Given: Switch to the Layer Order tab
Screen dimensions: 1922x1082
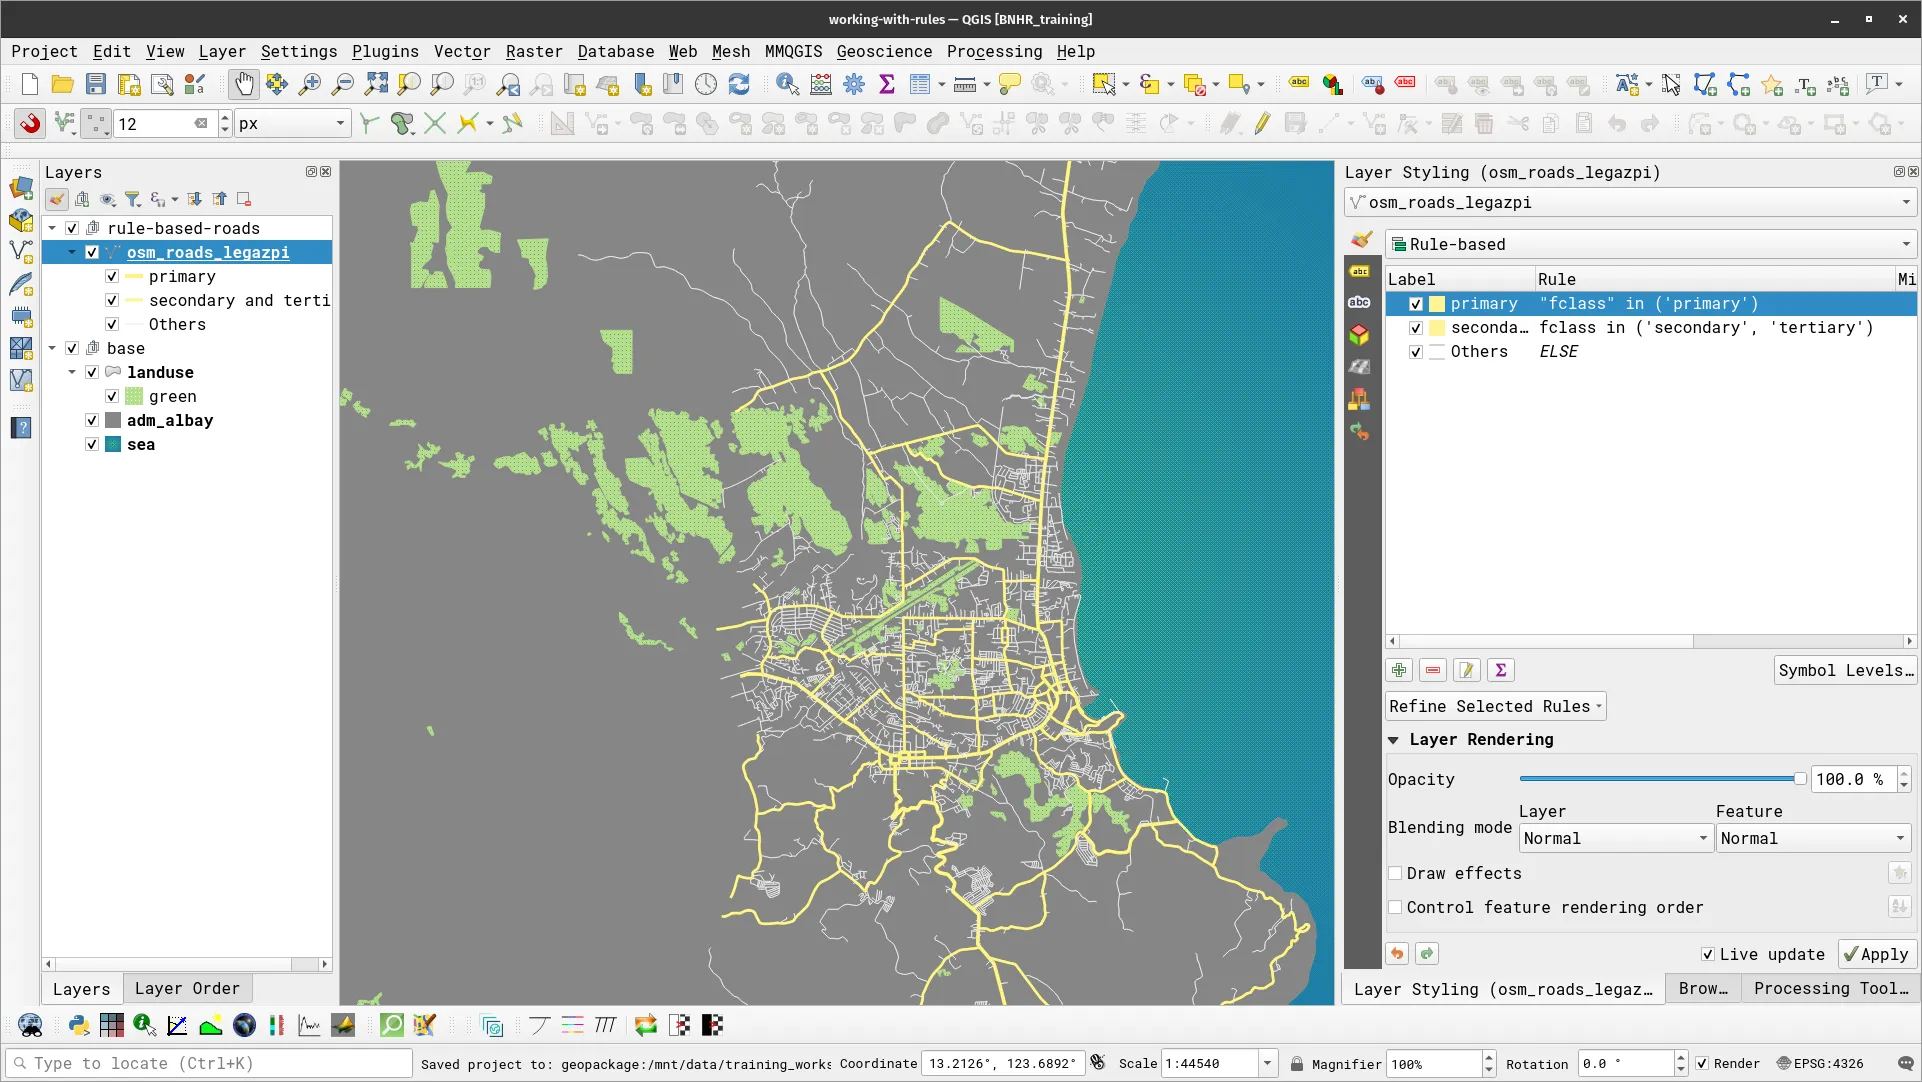Looking at the screenshot, I should click(187, 988).
